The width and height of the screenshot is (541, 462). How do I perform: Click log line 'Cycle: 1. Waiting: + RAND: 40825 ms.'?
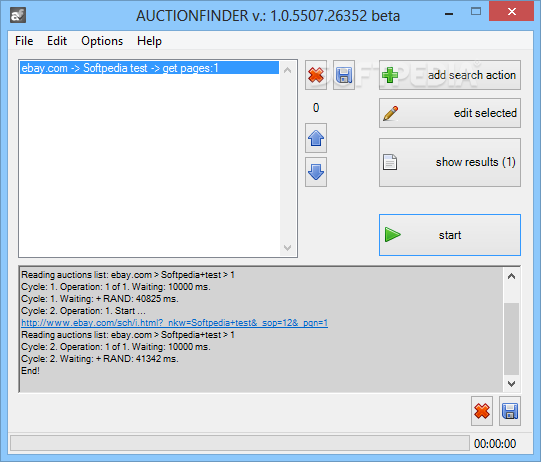[x=100, y=299]
